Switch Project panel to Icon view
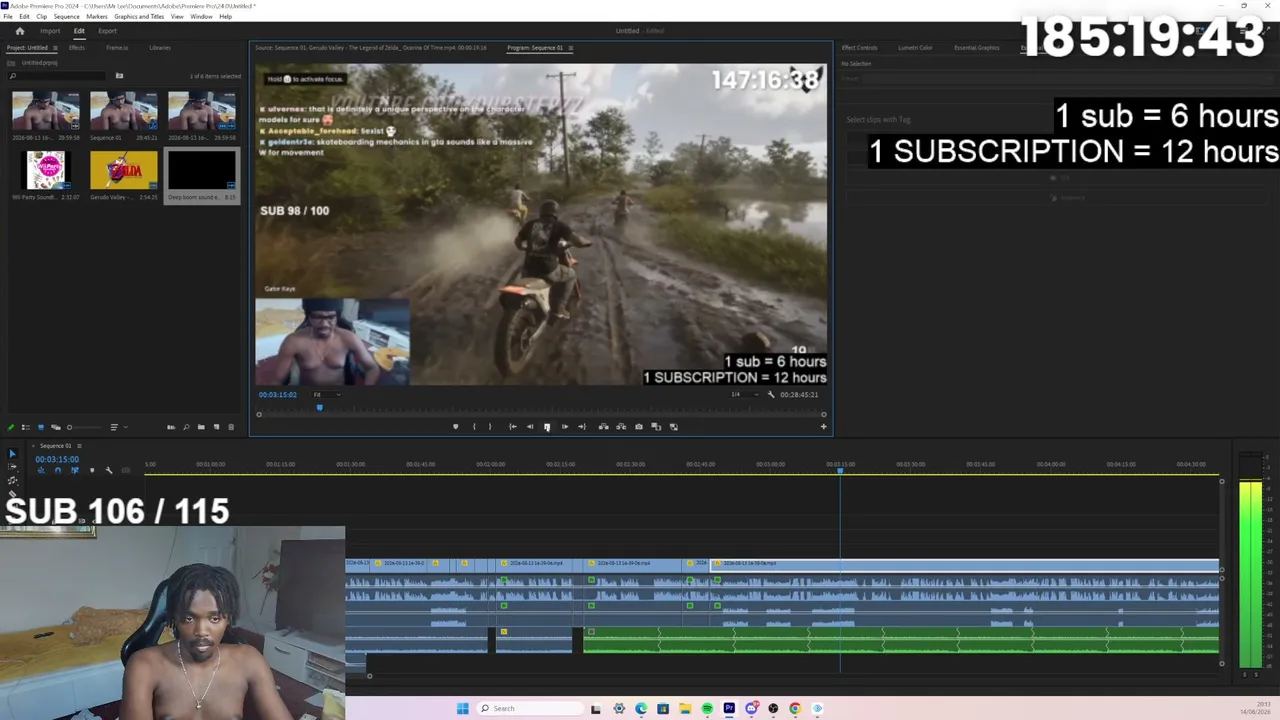1280x720 pixels. (x=41, y=428)
